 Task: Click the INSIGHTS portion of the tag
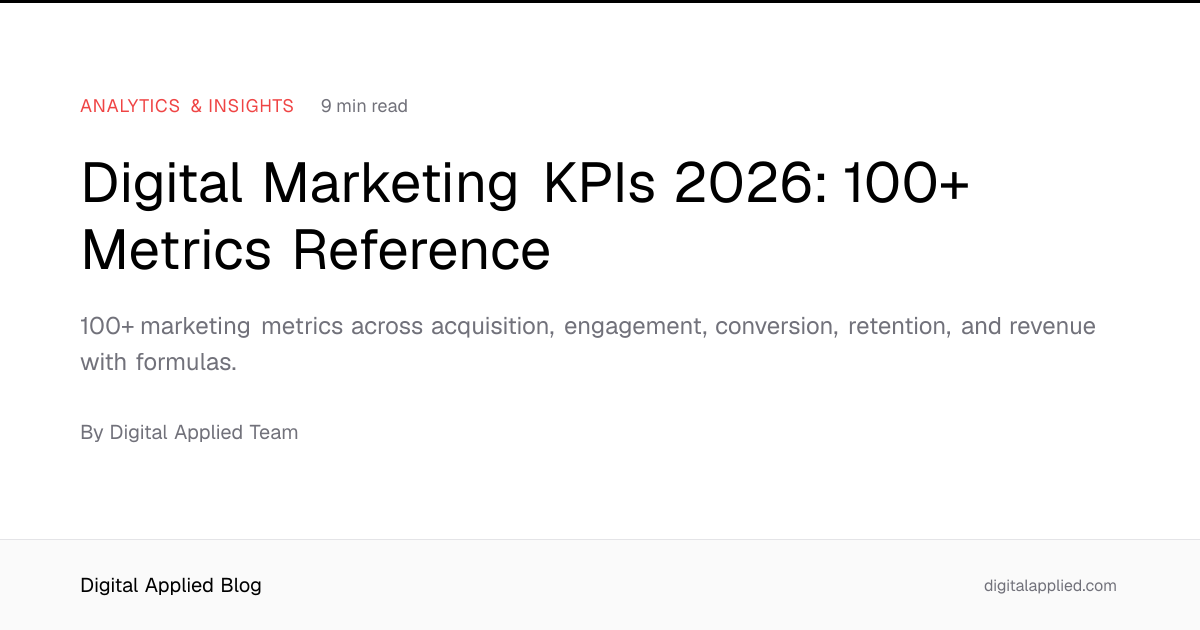(250, 106)
